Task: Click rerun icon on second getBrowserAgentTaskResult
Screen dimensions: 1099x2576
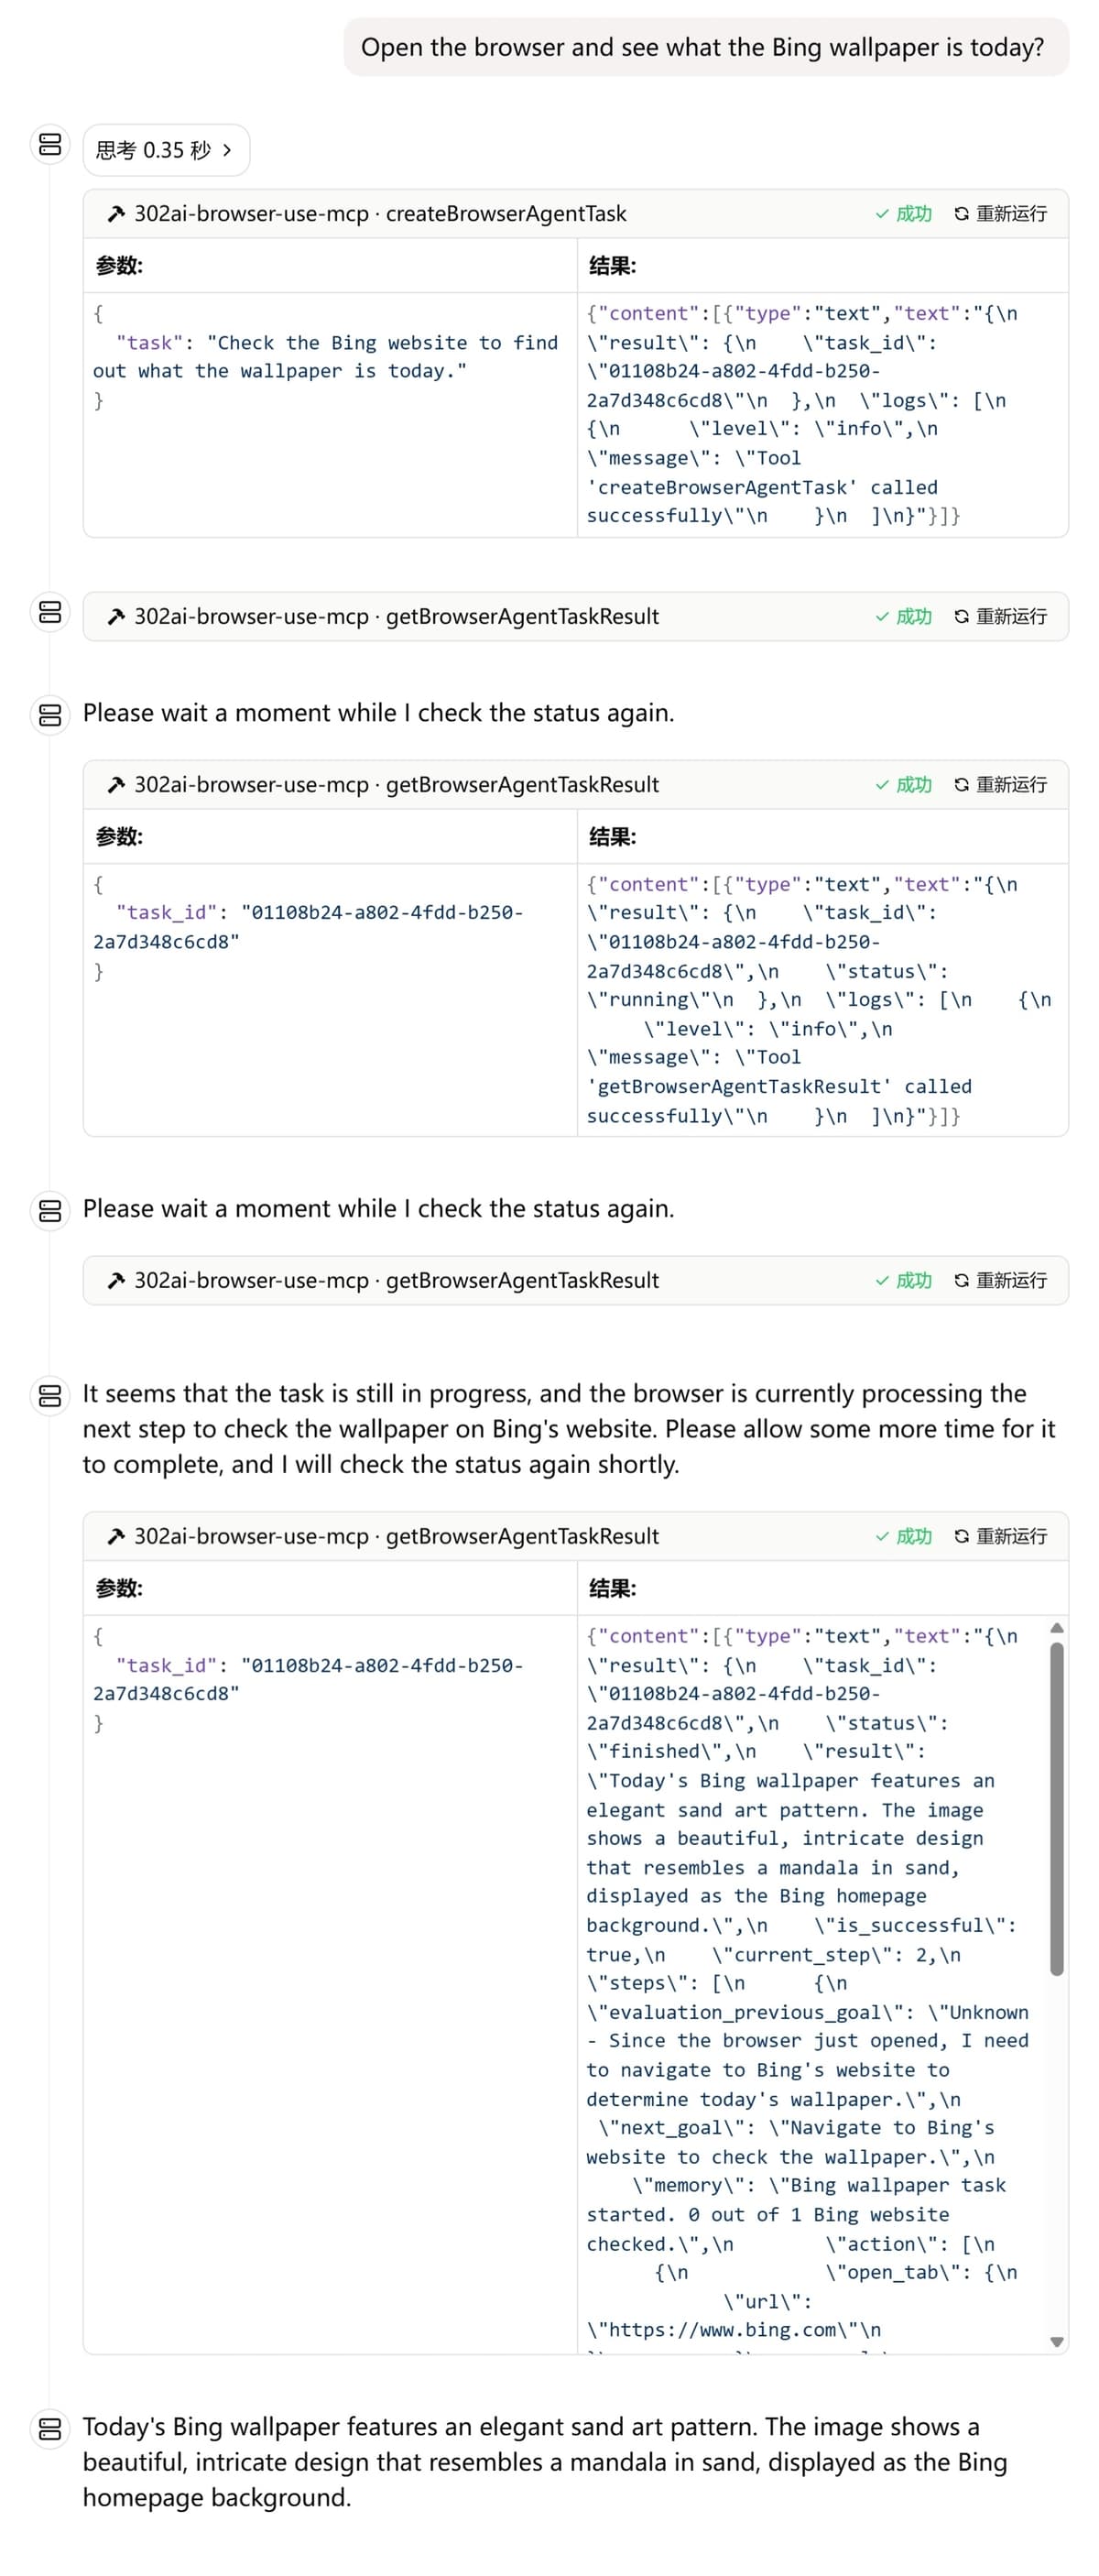Action: pyautogui.click(x=961, y=784)
